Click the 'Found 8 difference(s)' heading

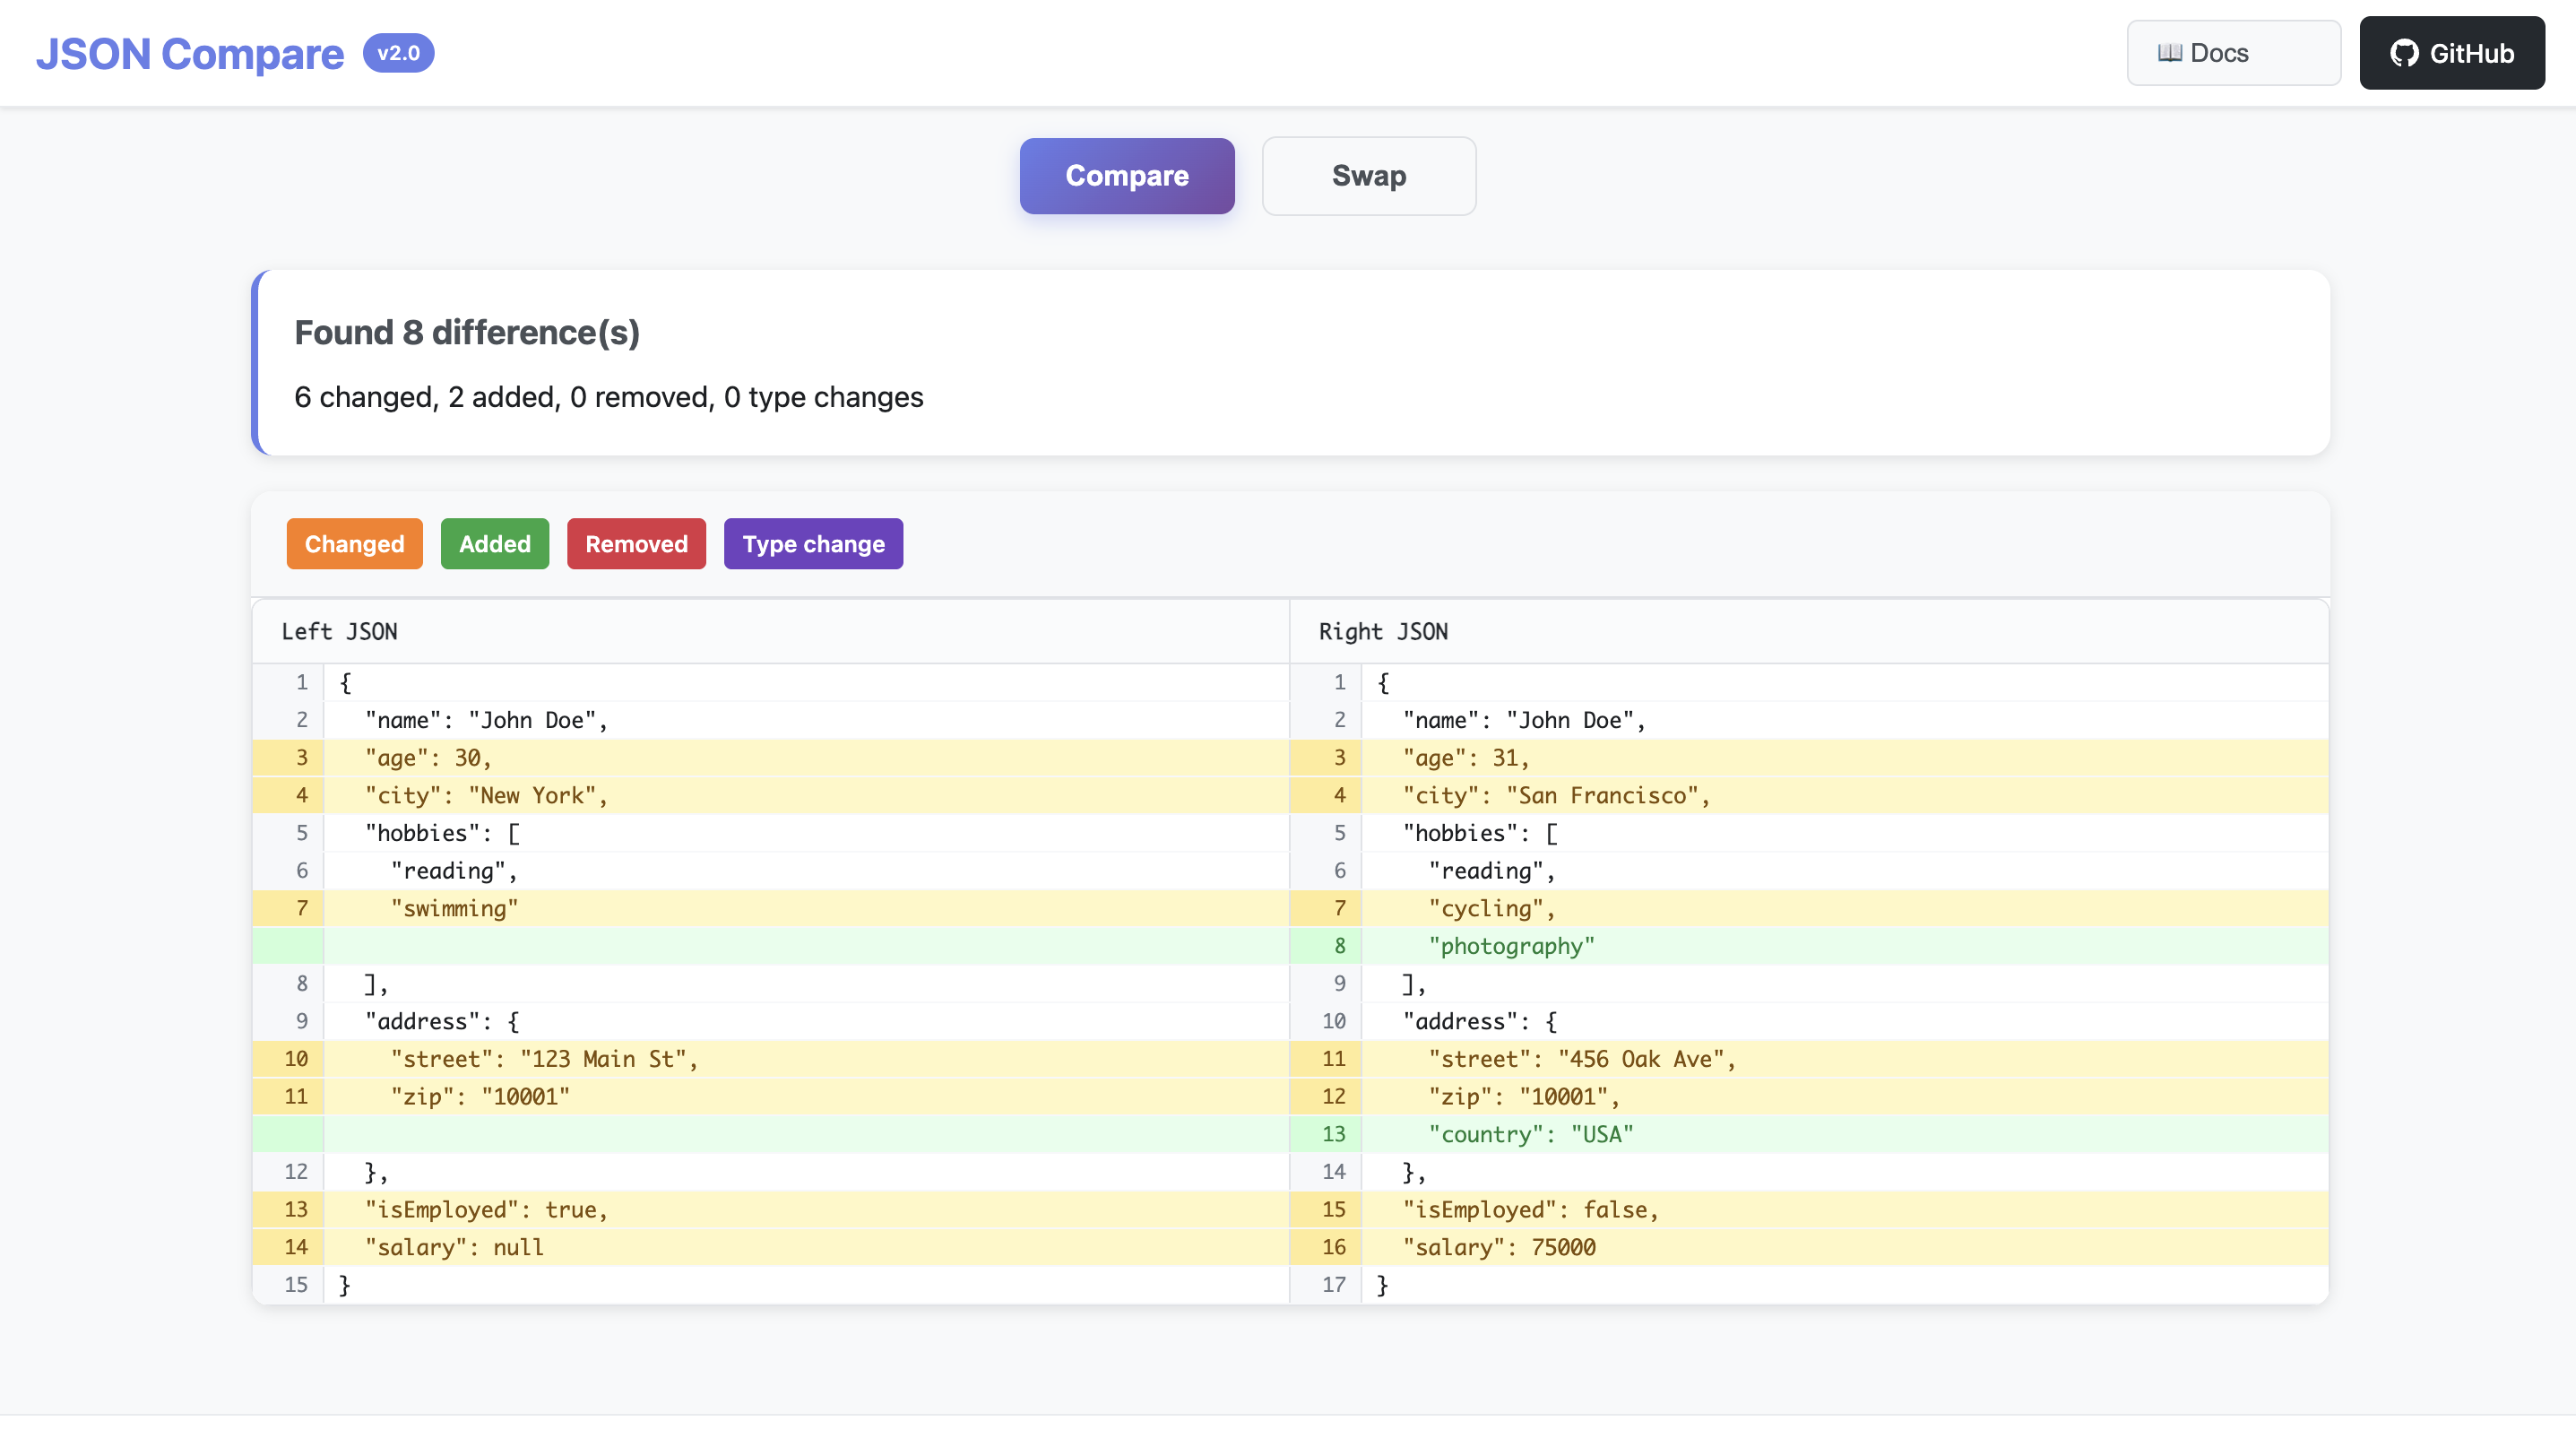click(467, 332)
